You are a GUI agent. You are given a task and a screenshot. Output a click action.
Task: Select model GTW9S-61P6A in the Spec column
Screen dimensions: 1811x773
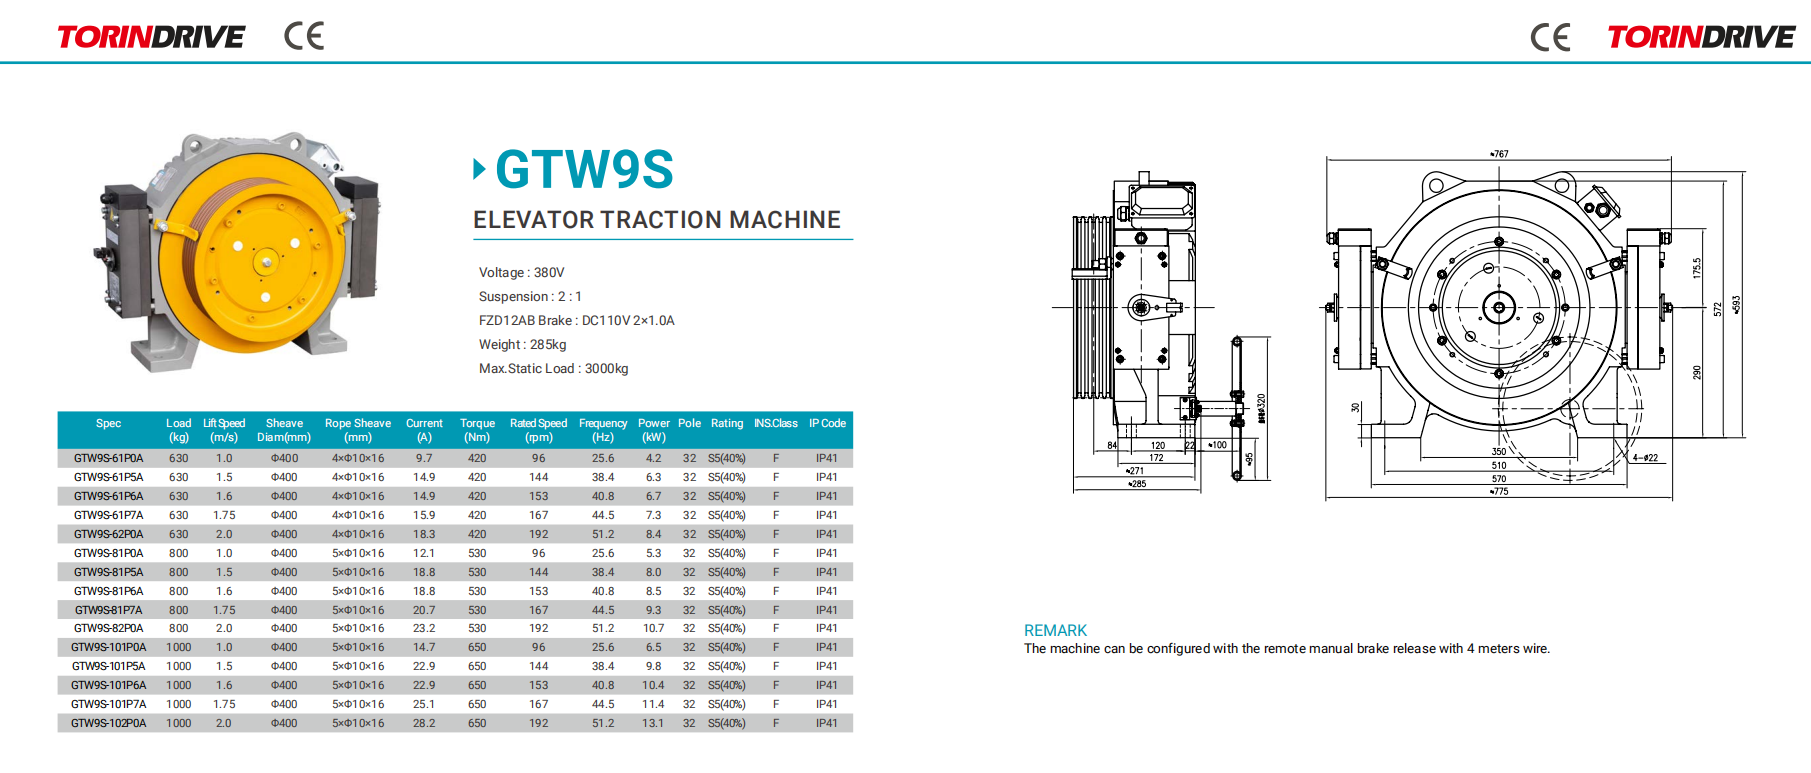tap(108, 496)
